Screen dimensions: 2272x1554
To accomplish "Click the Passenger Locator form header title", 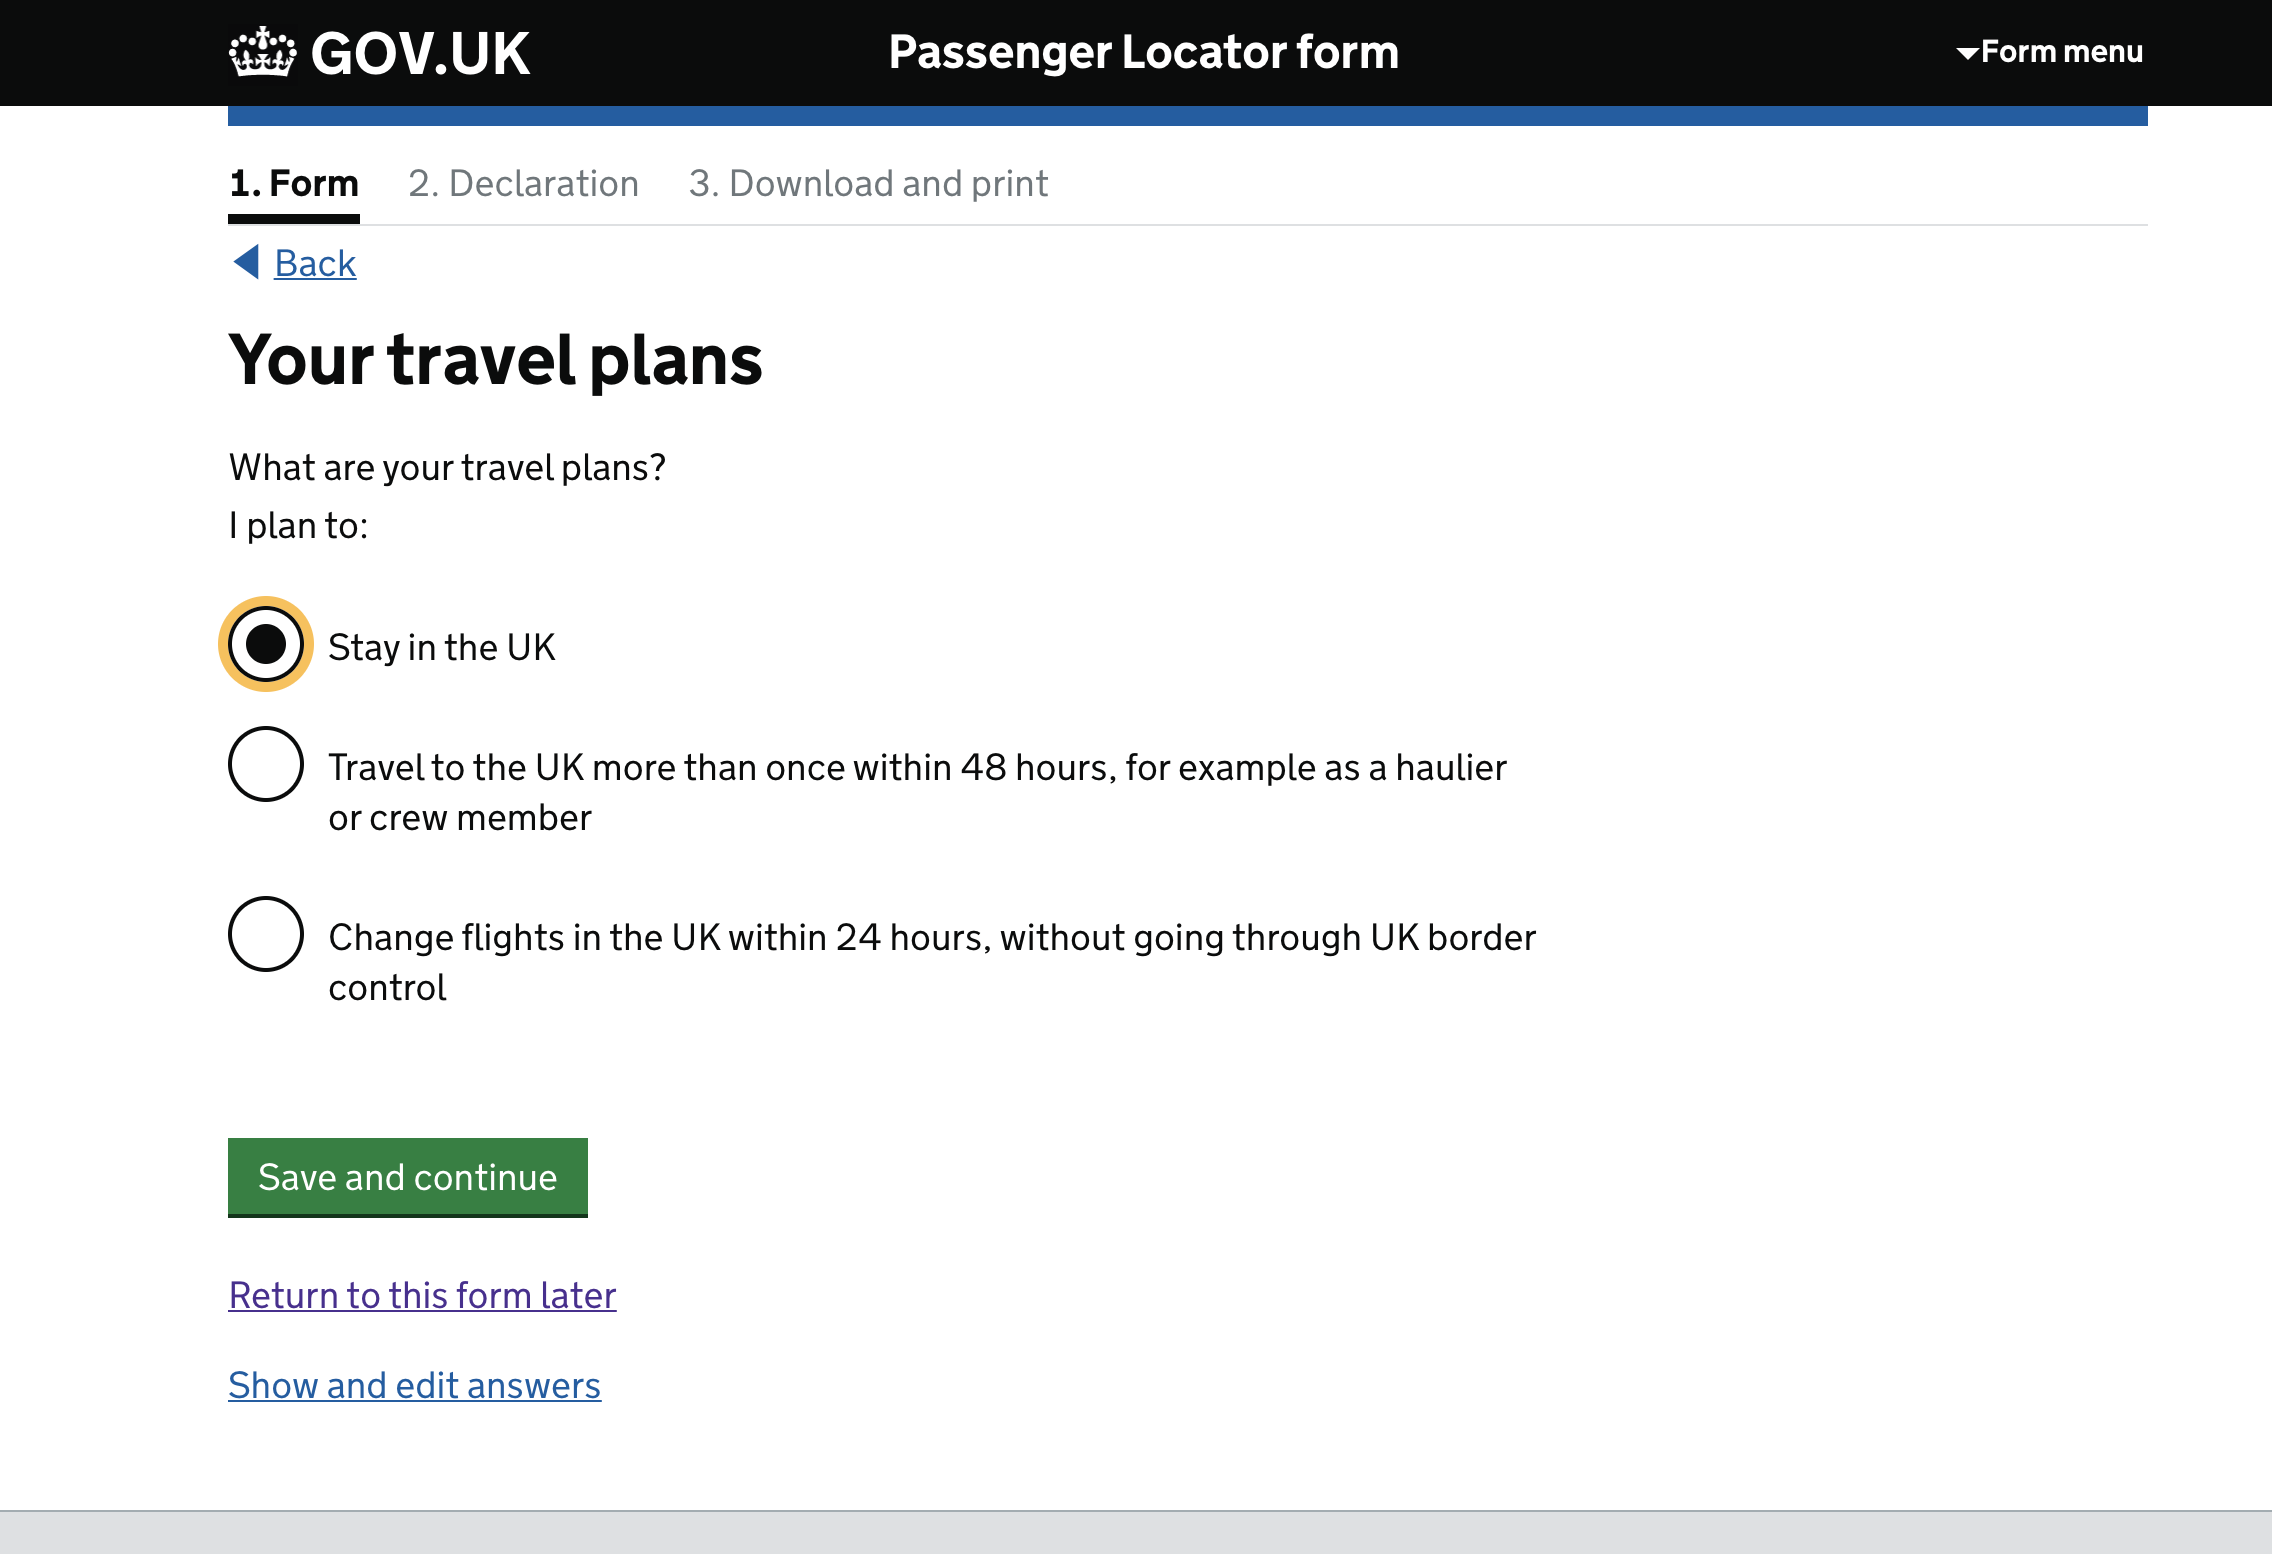I will pyautogui.click(x=1144, y=52).
